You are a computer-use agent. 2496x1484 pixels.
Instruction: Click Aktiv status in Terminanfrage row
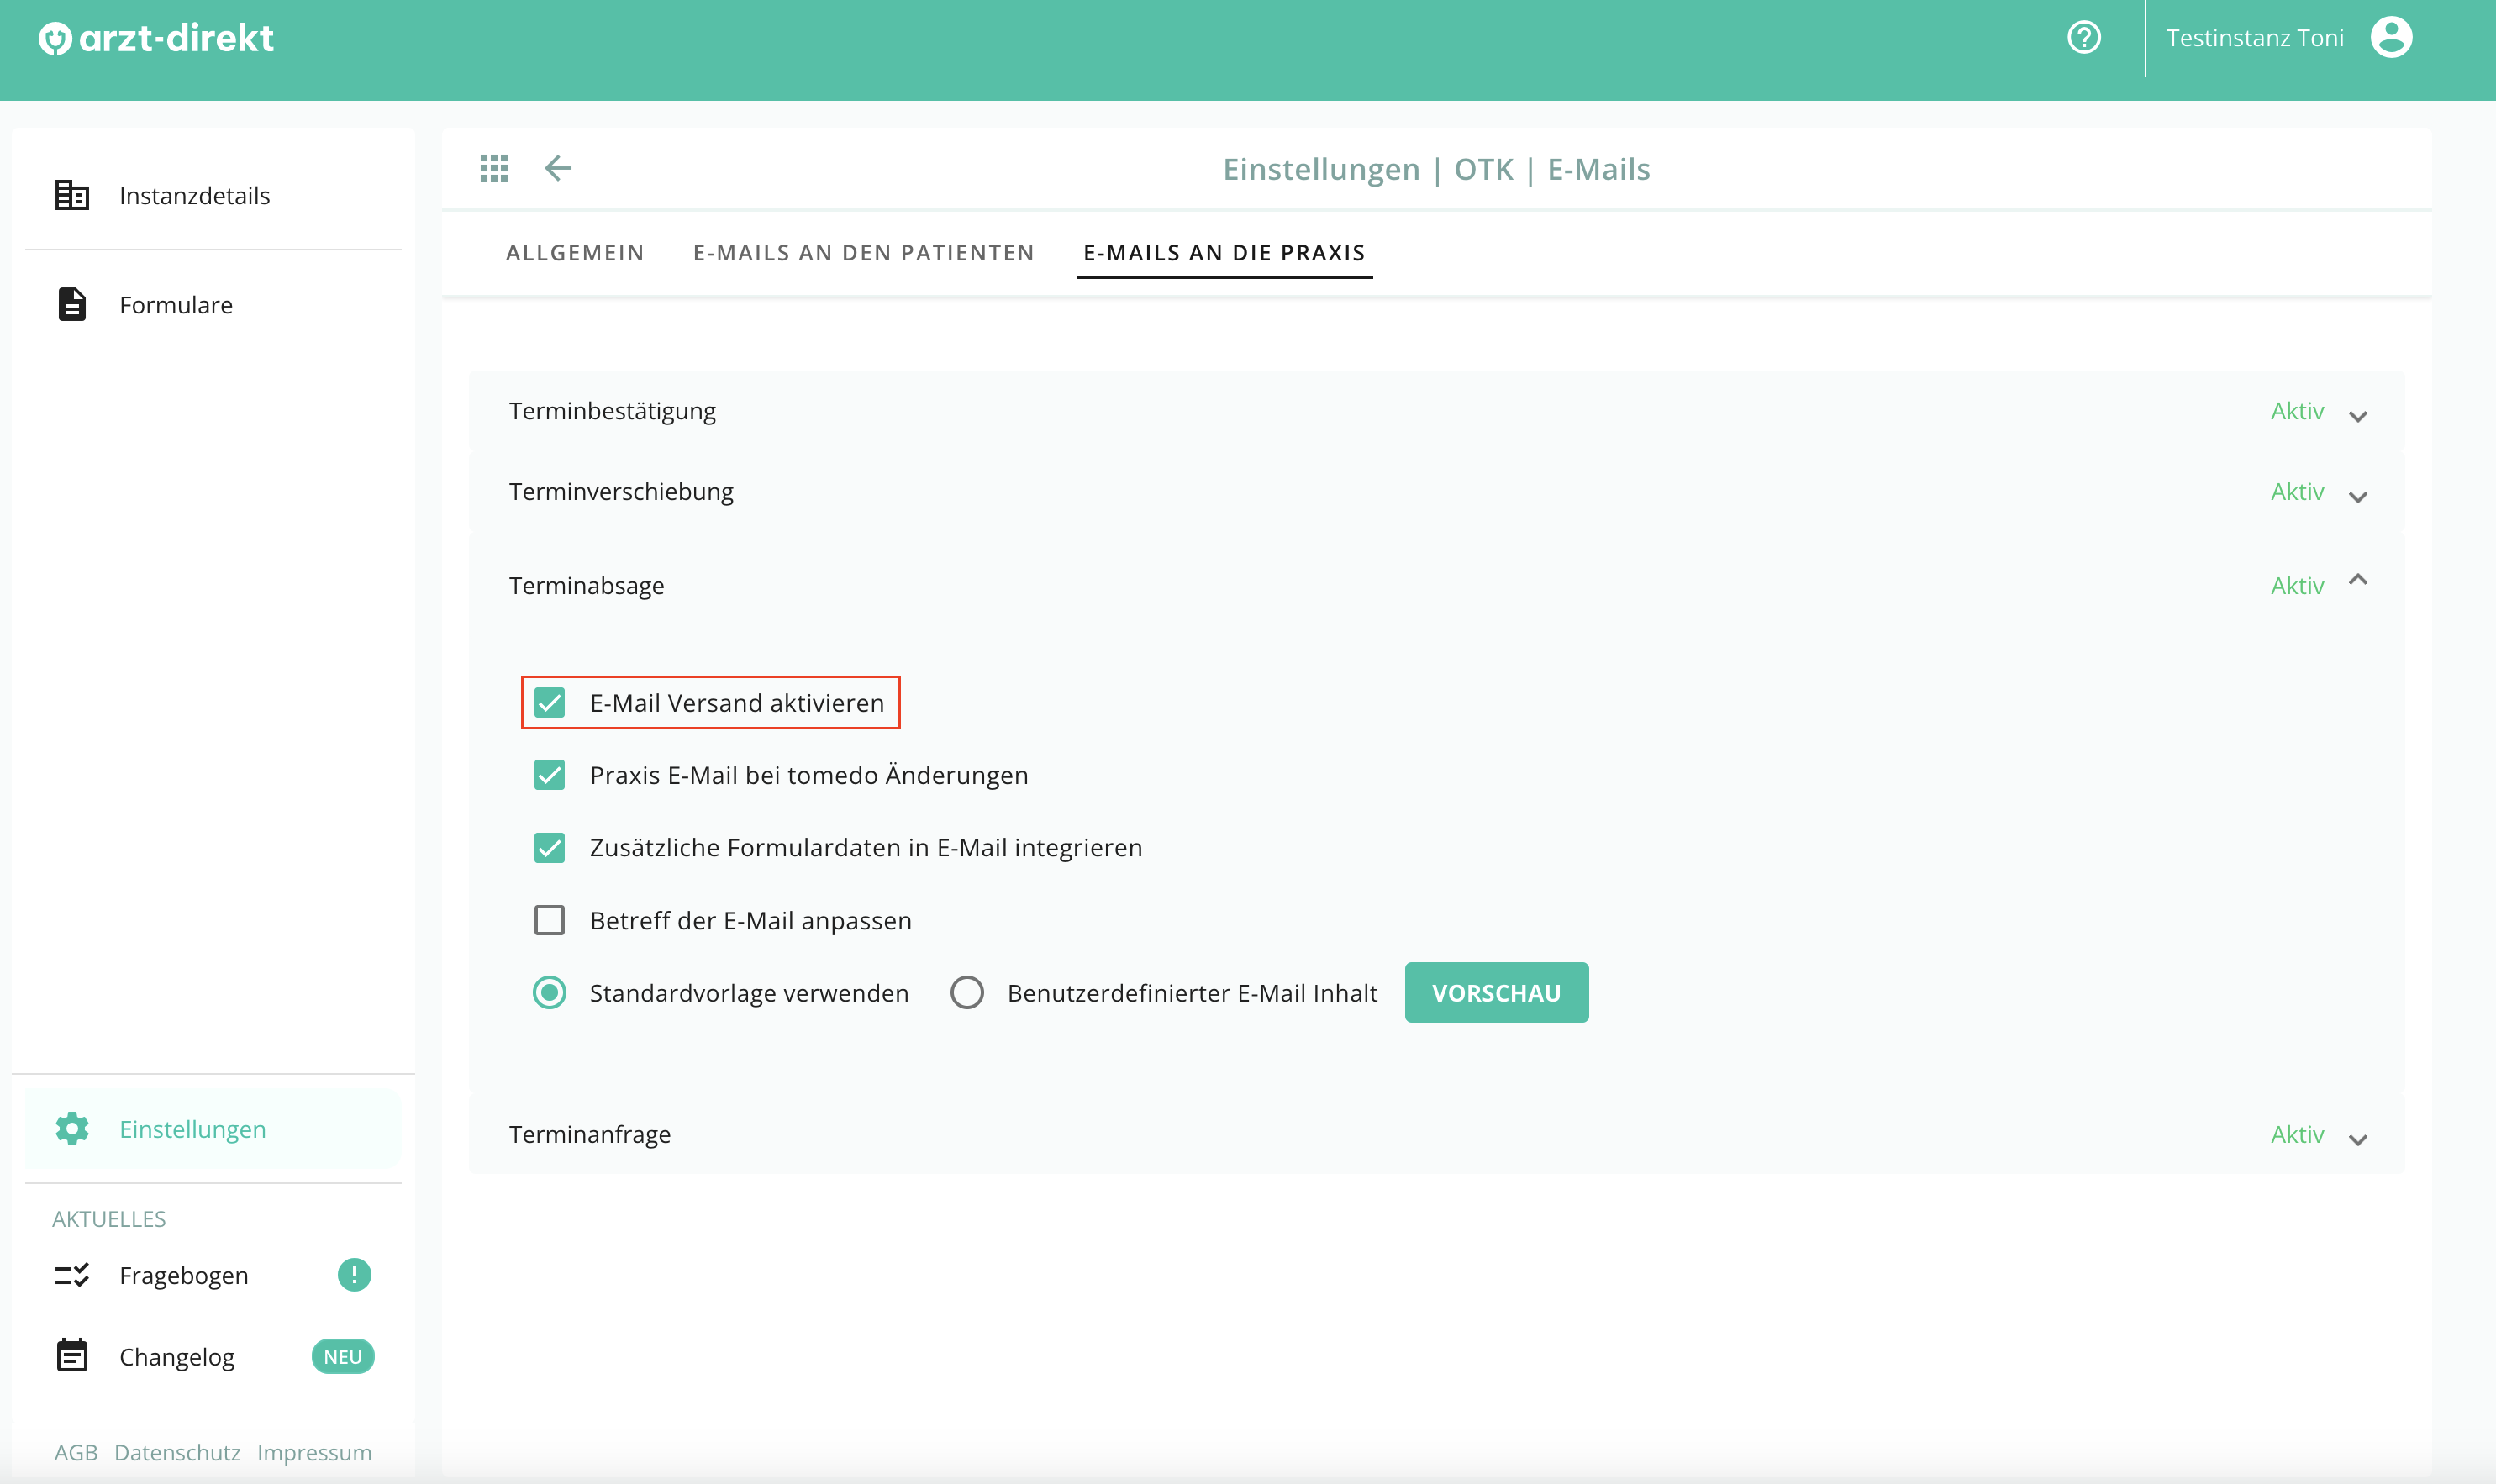tap(2297, 1135)
